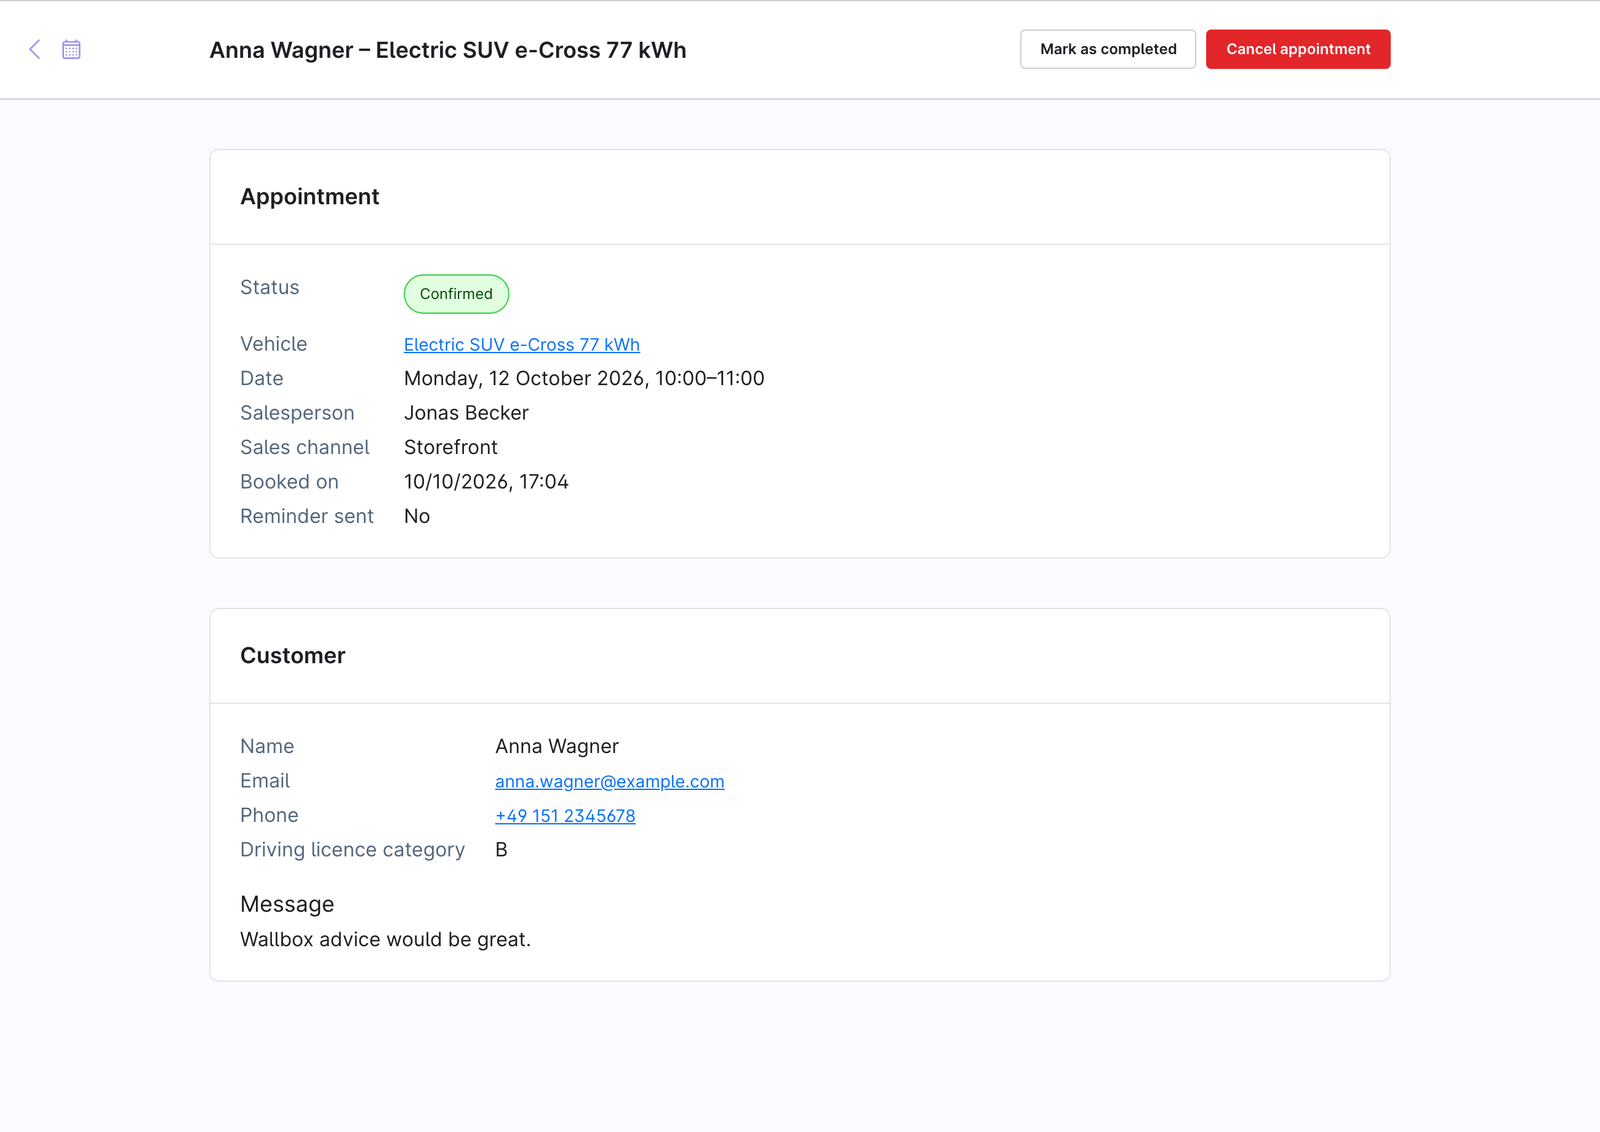The image size is (1600, 1132).
Task: Click the Driving licence category label
Action: point(353,850)
